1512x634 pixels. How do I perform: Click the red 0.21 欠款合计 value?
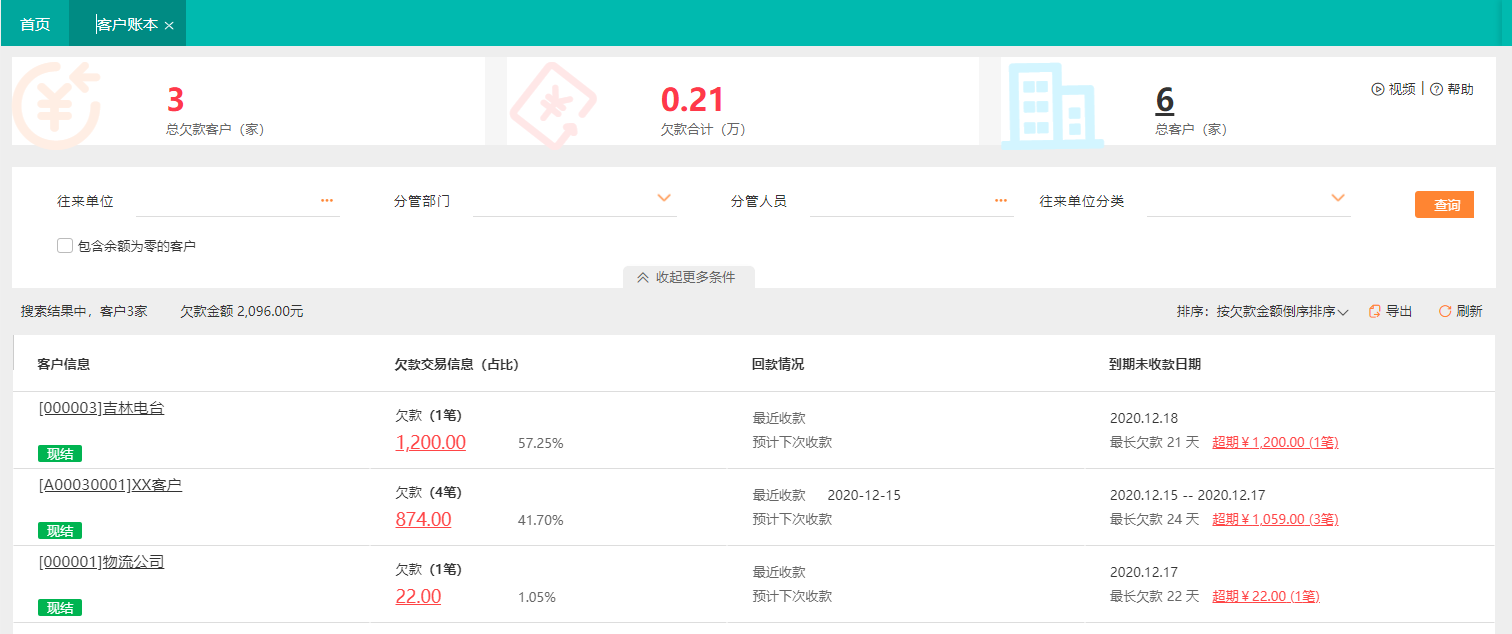pyautogui.click(x=692, y=100)
